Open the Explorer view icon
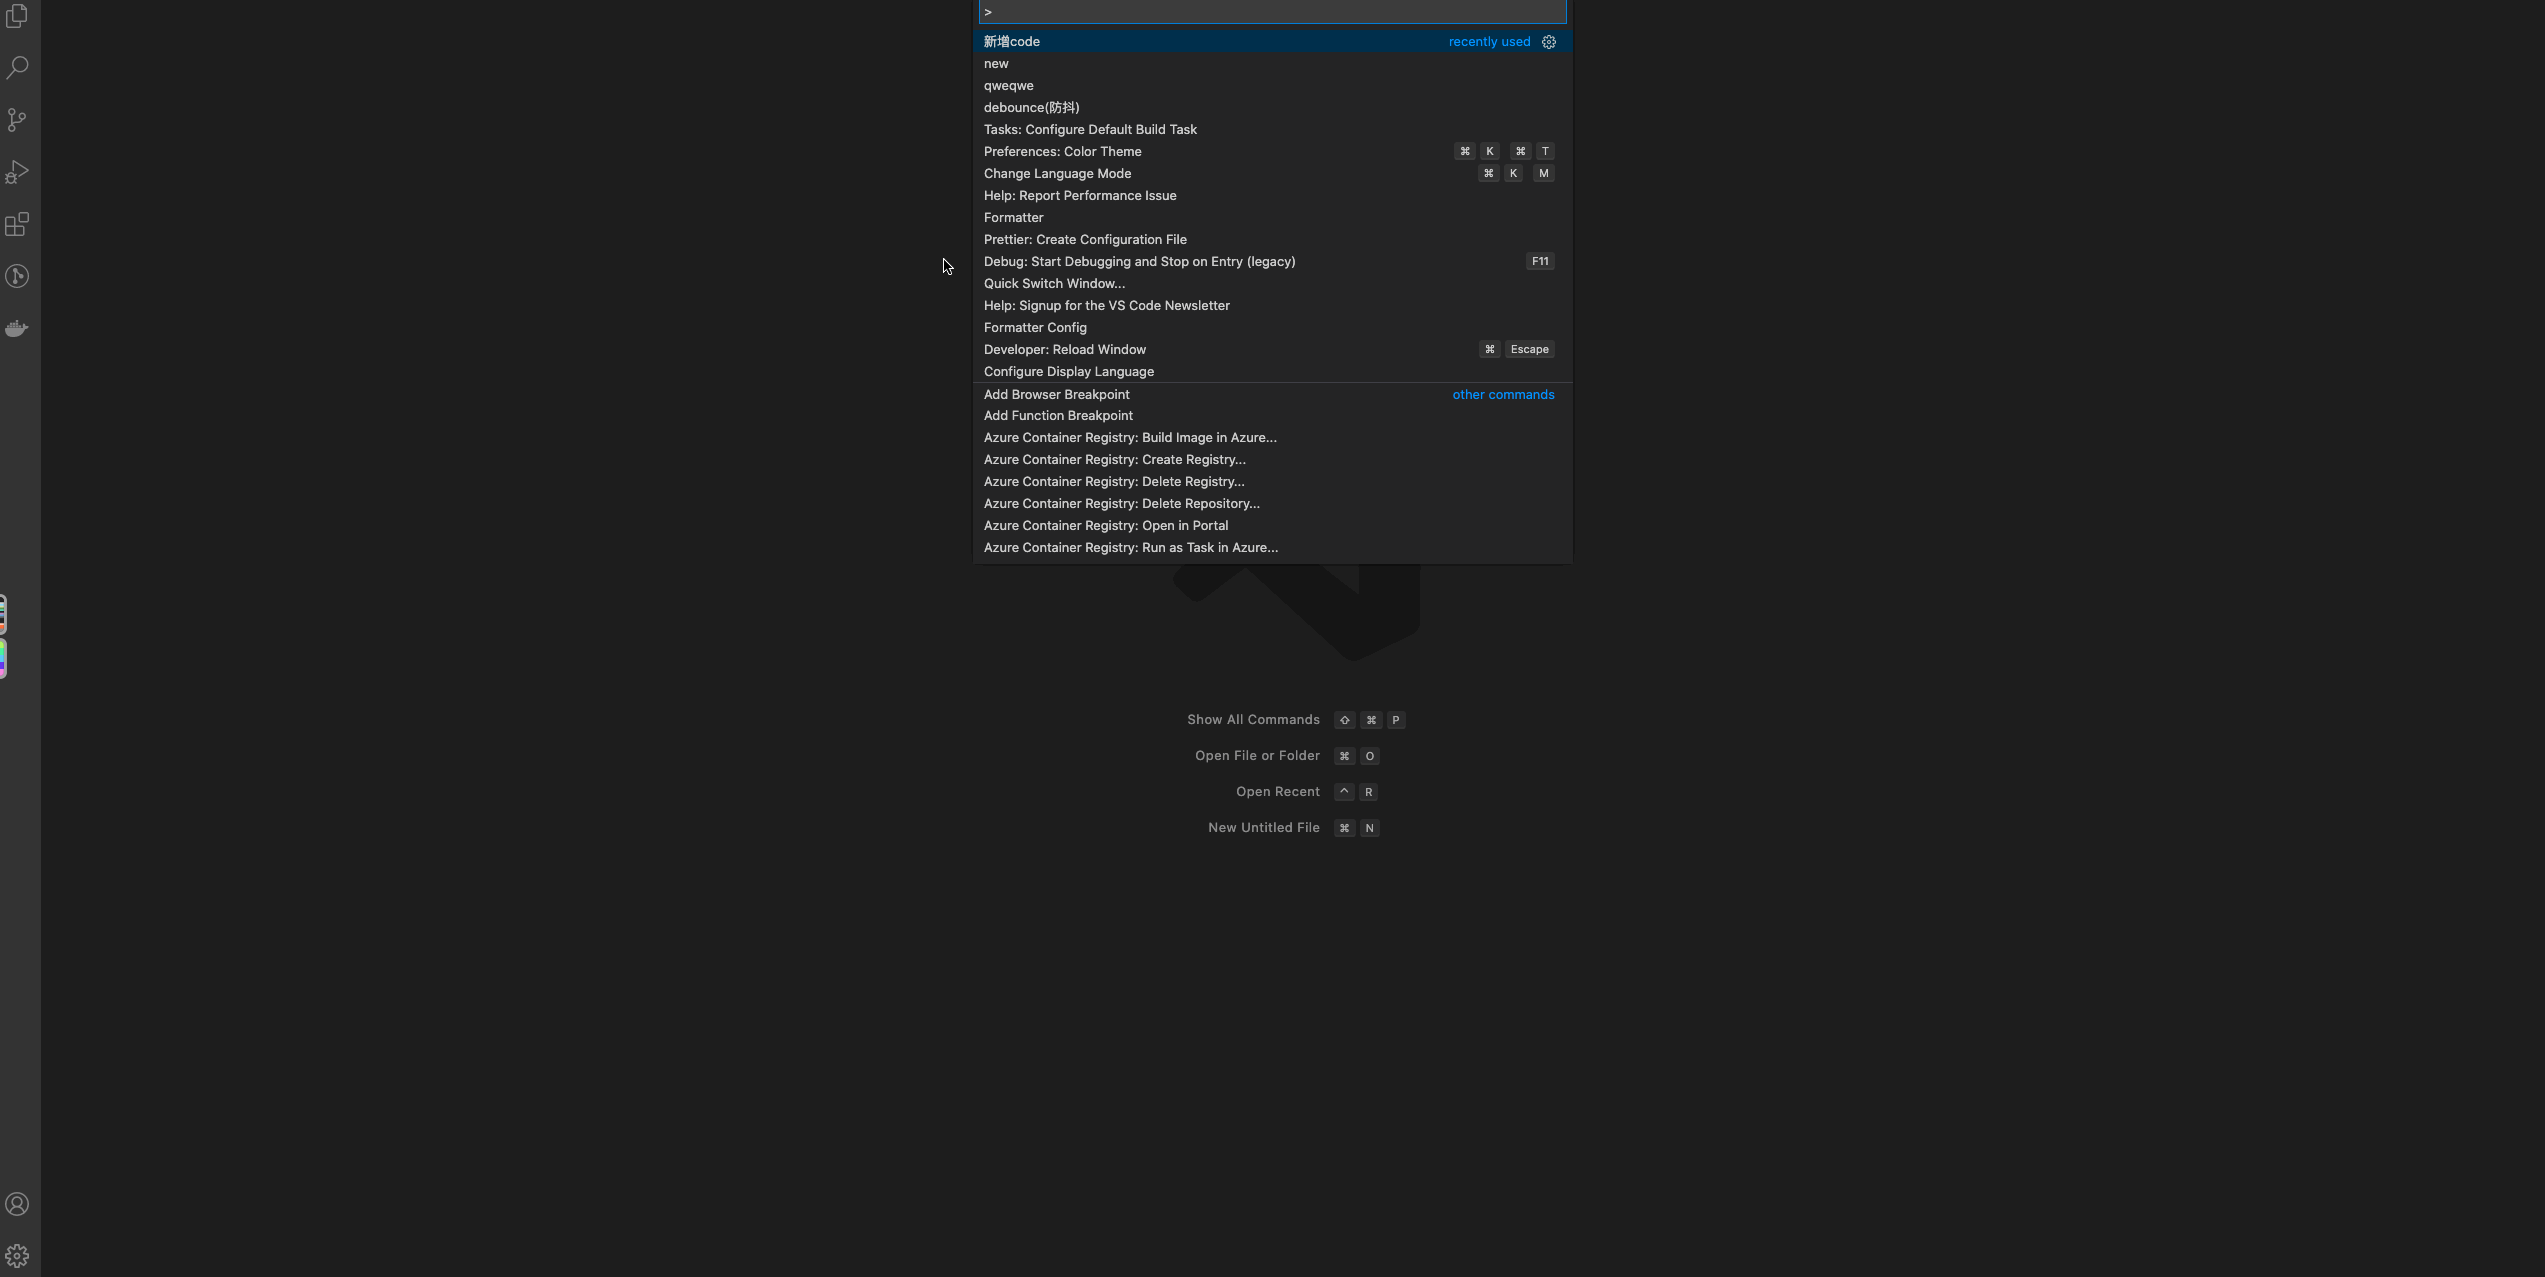This screenshot has width=2545, height=1277. pyautogui.click(x=17, y=16)
